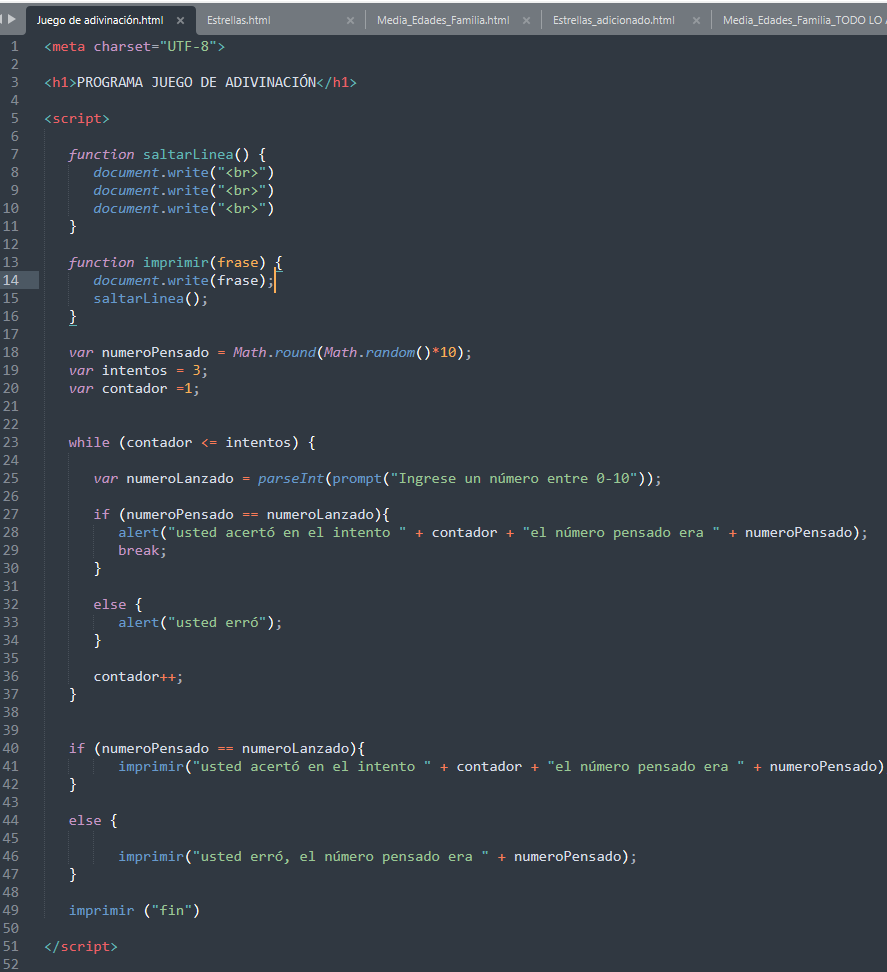Click parseInt on line 25
Screen dimensions: 887x972
pyautogui.click(x=291, y=479)
